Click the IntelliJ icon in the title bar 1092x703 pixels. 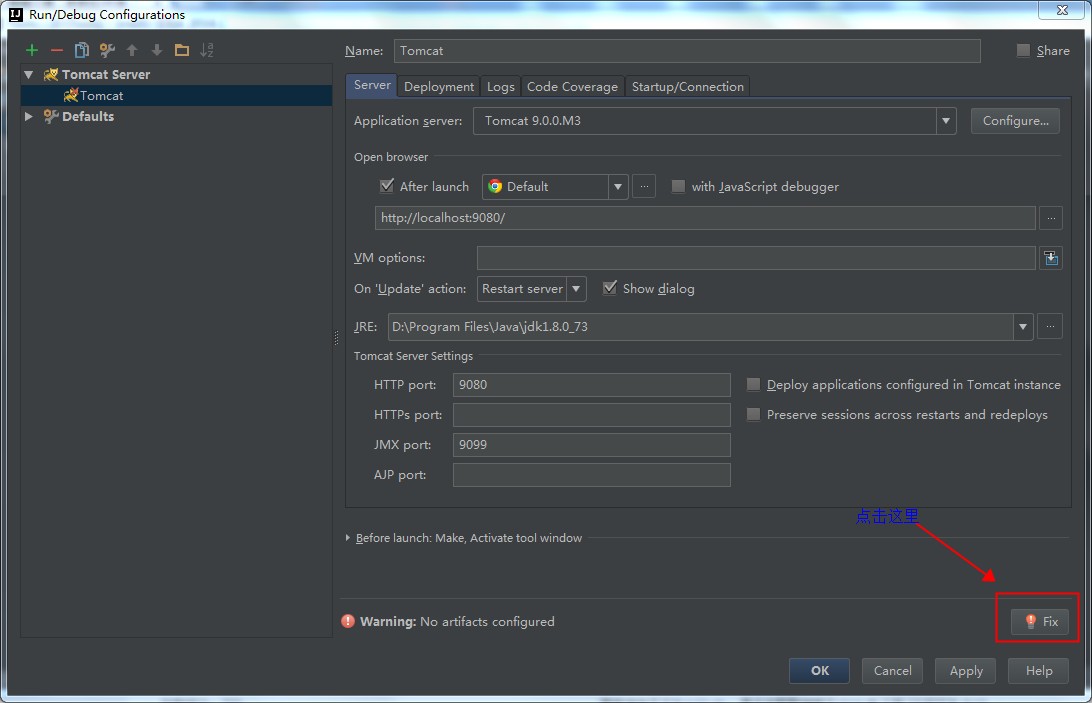[15, 15]
